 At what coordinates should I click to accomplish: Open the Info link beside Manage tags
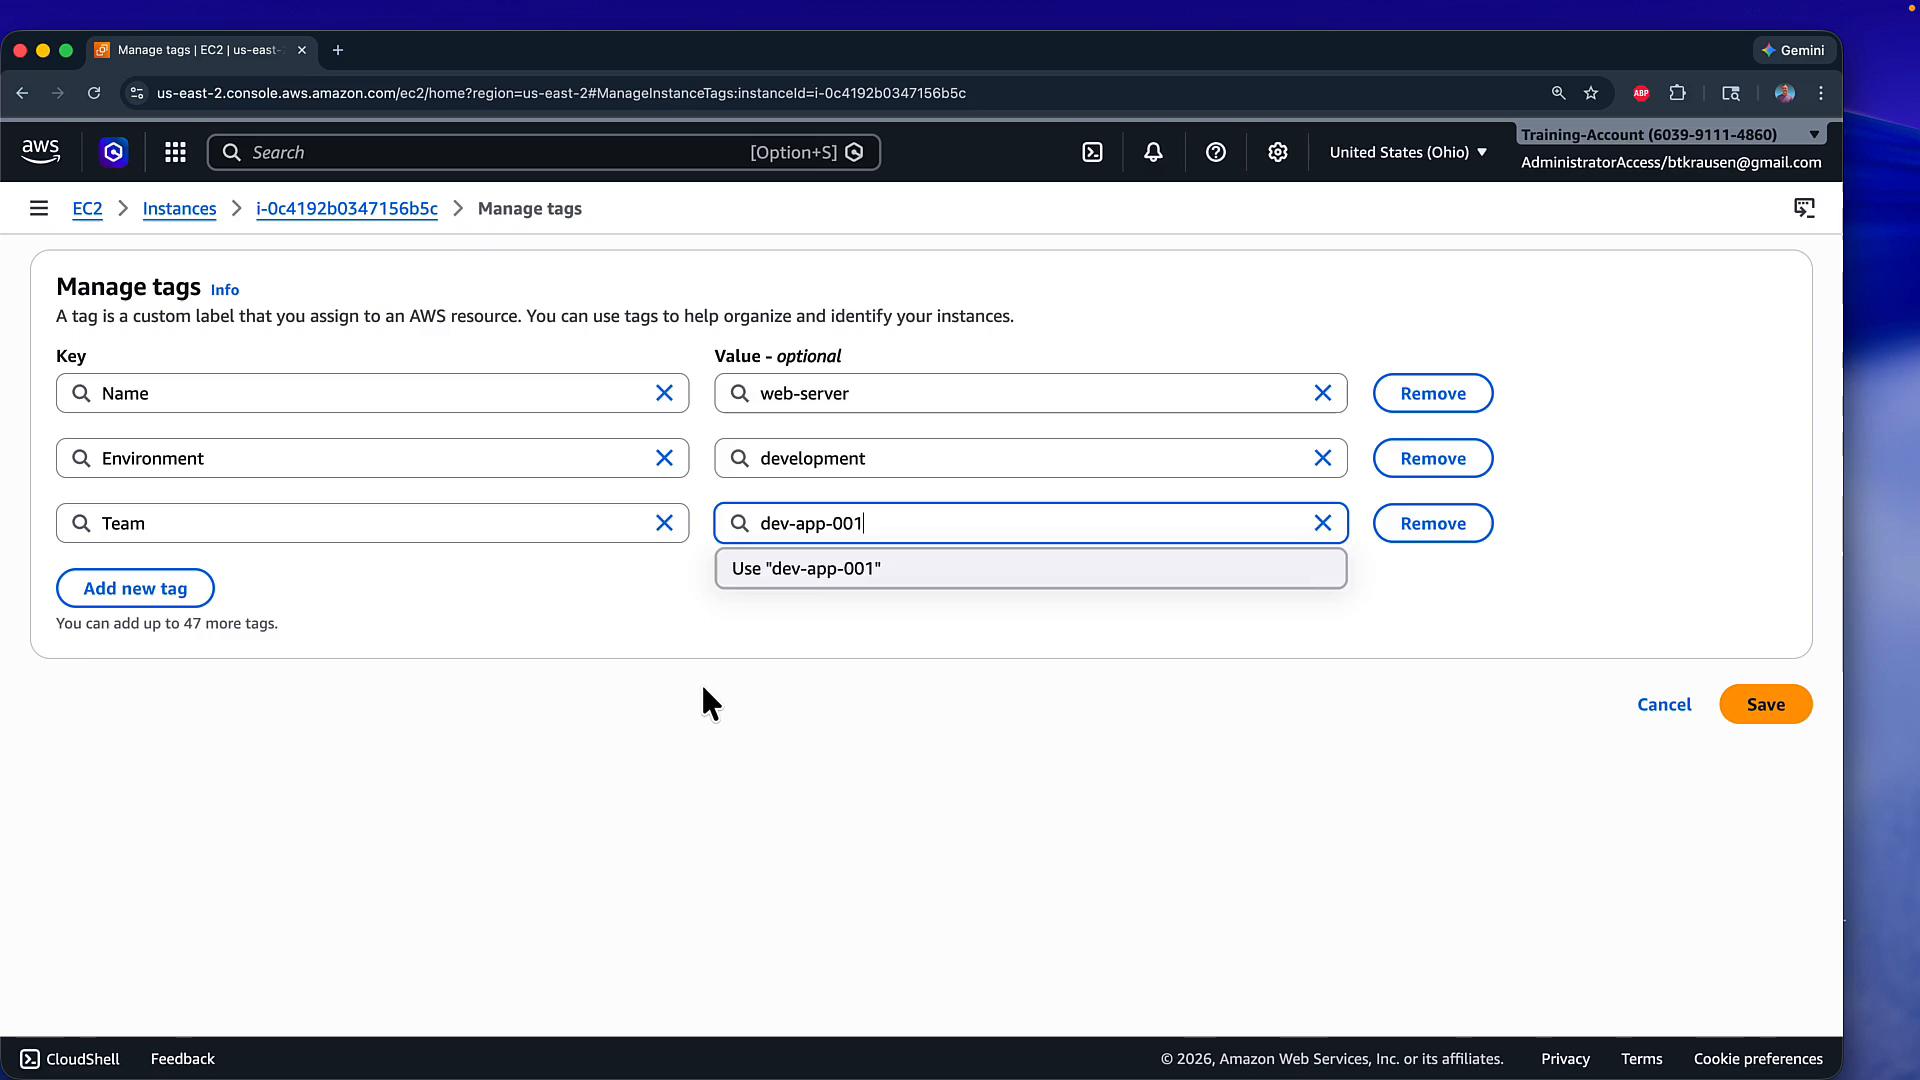click(225, 290)
